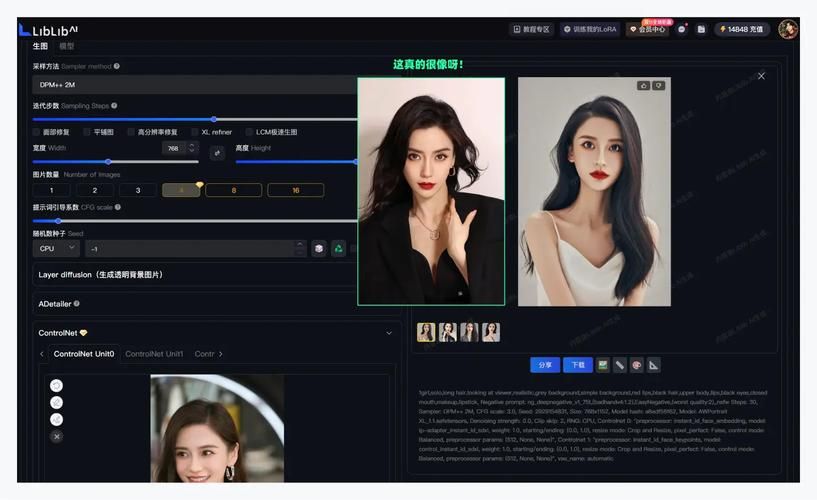Screen dimensions: 817x500
Task: Collapse ControlNet section with chevron
Action: click(389, 333)
